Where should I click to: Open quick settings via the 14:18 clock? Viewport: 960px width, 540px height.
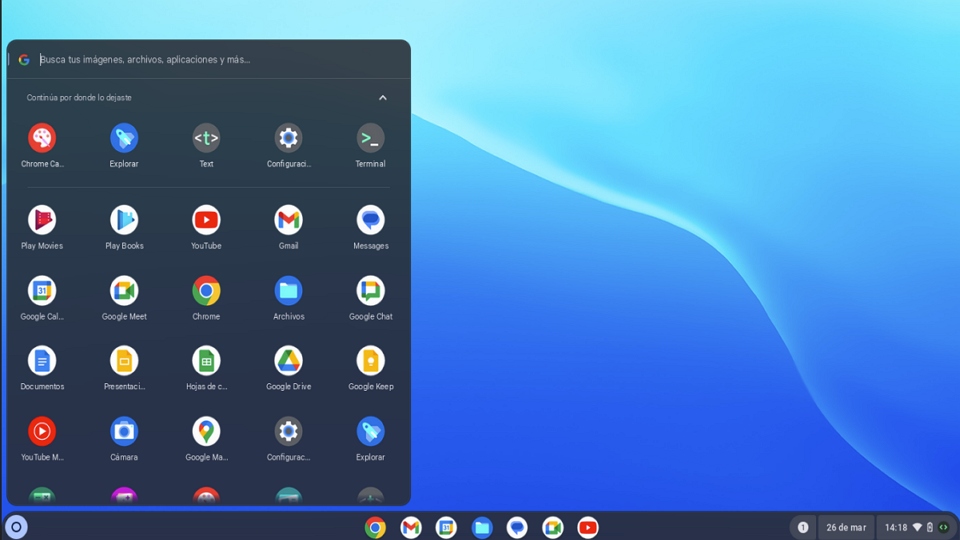coord(896,527)
